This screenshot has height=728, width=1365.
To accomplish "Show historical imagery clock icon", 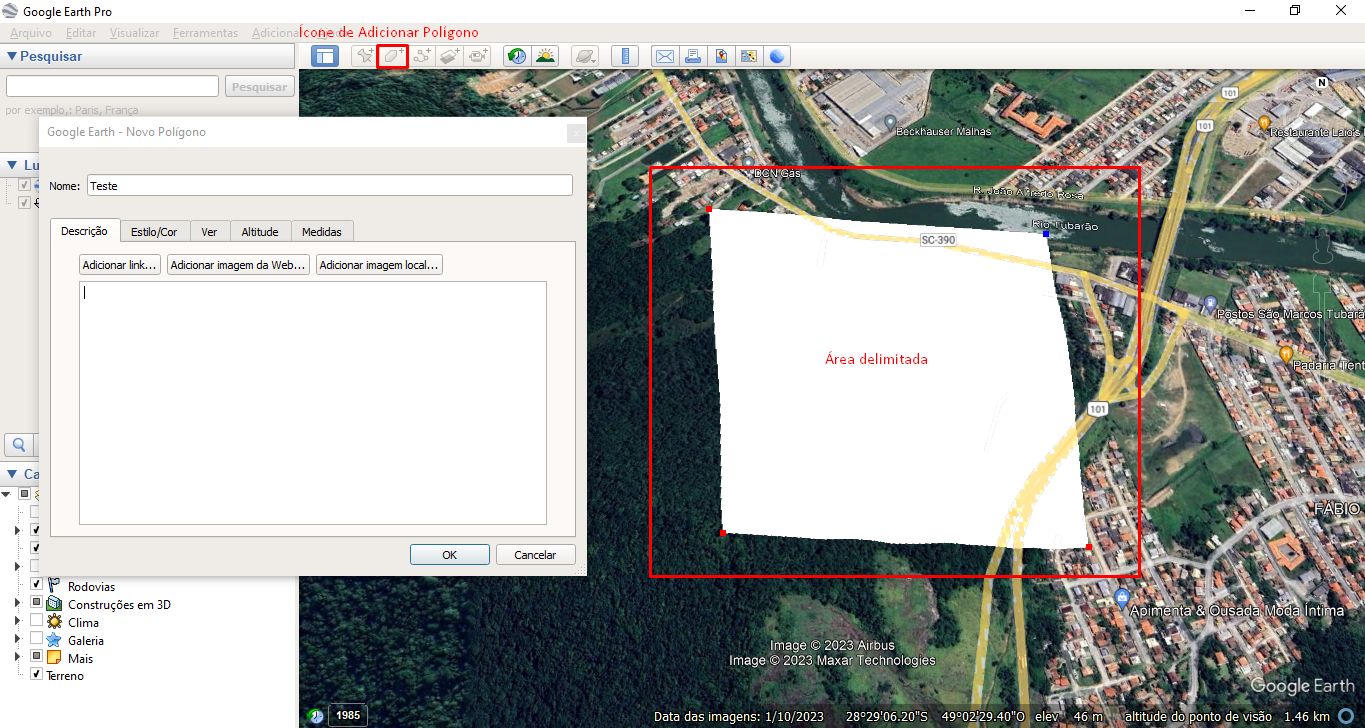I will tap(517, 56).
